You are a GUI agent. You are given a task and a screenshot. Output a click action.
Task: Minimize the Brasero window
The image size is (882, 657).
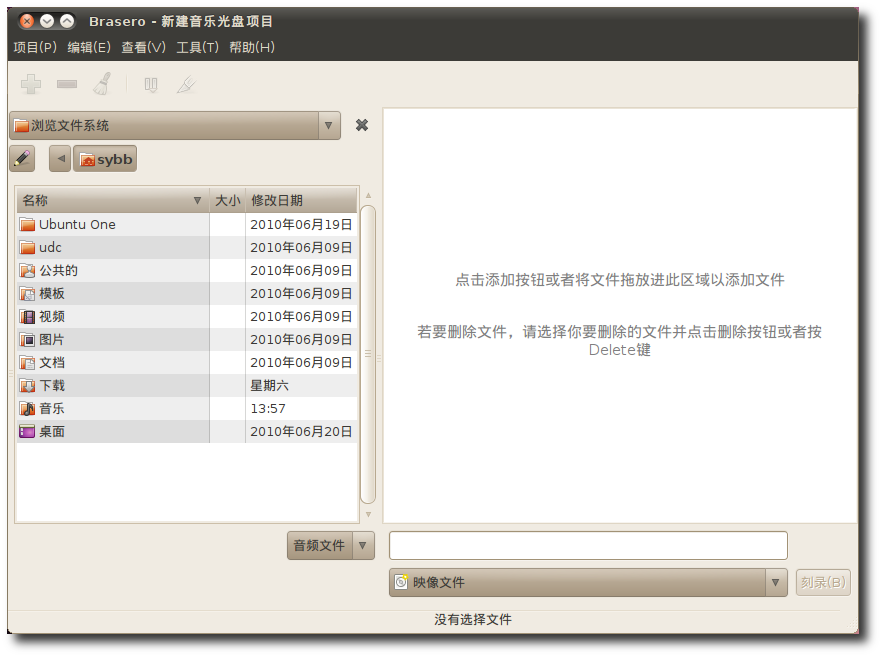(x=47, y=21)
